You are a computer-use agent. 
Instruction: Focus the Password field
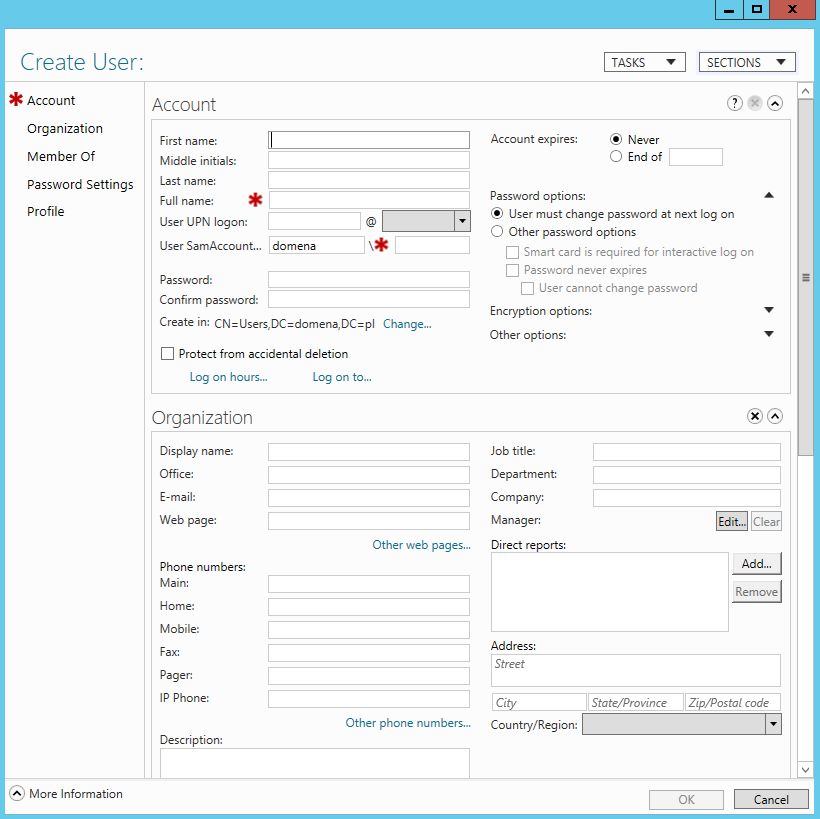tap(369, 279)
